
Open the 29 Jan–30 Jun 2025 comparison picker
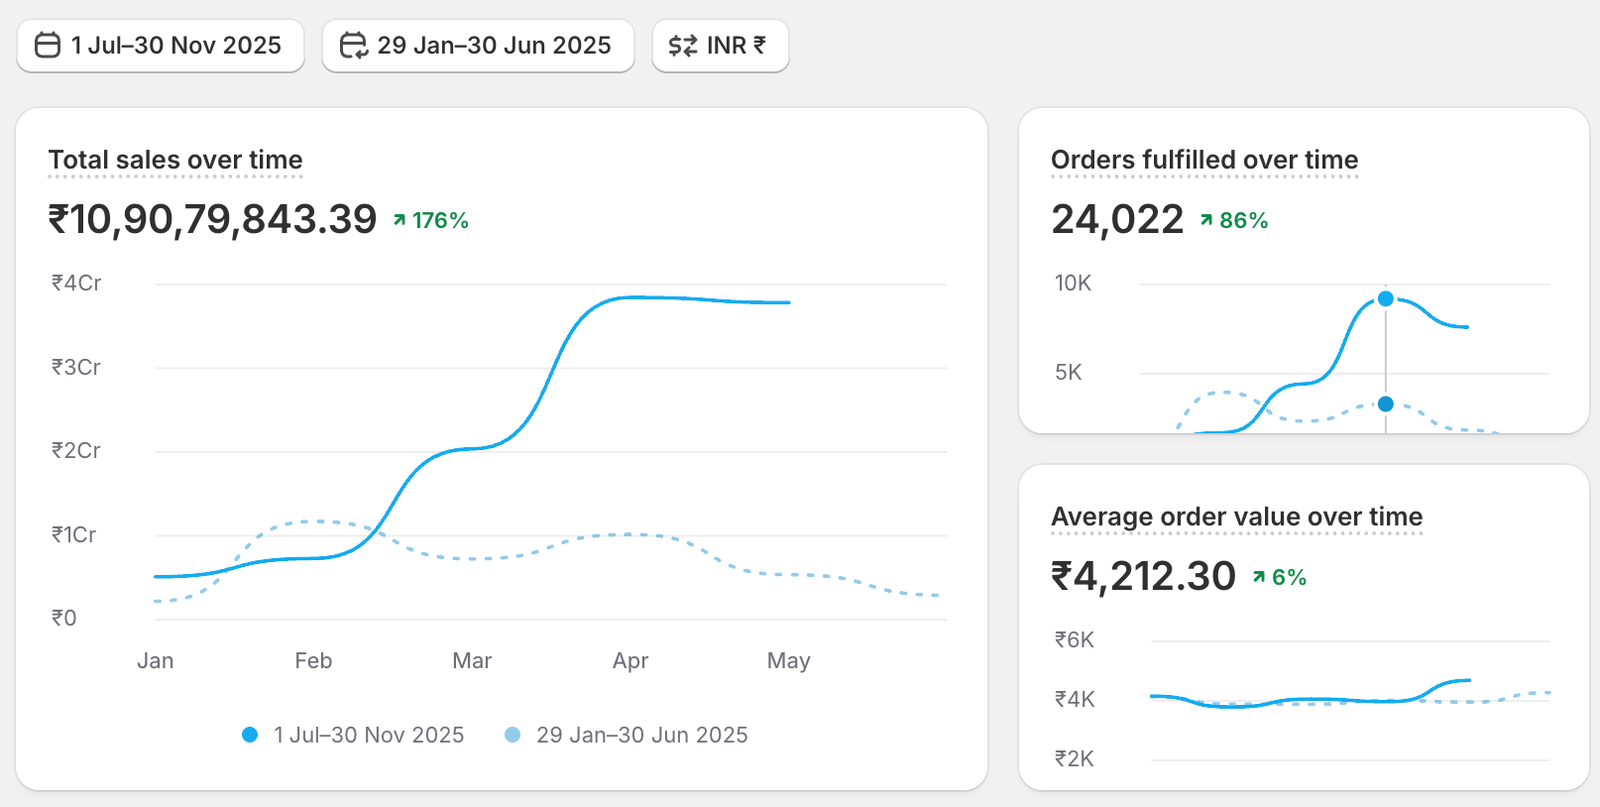[478, 46]
